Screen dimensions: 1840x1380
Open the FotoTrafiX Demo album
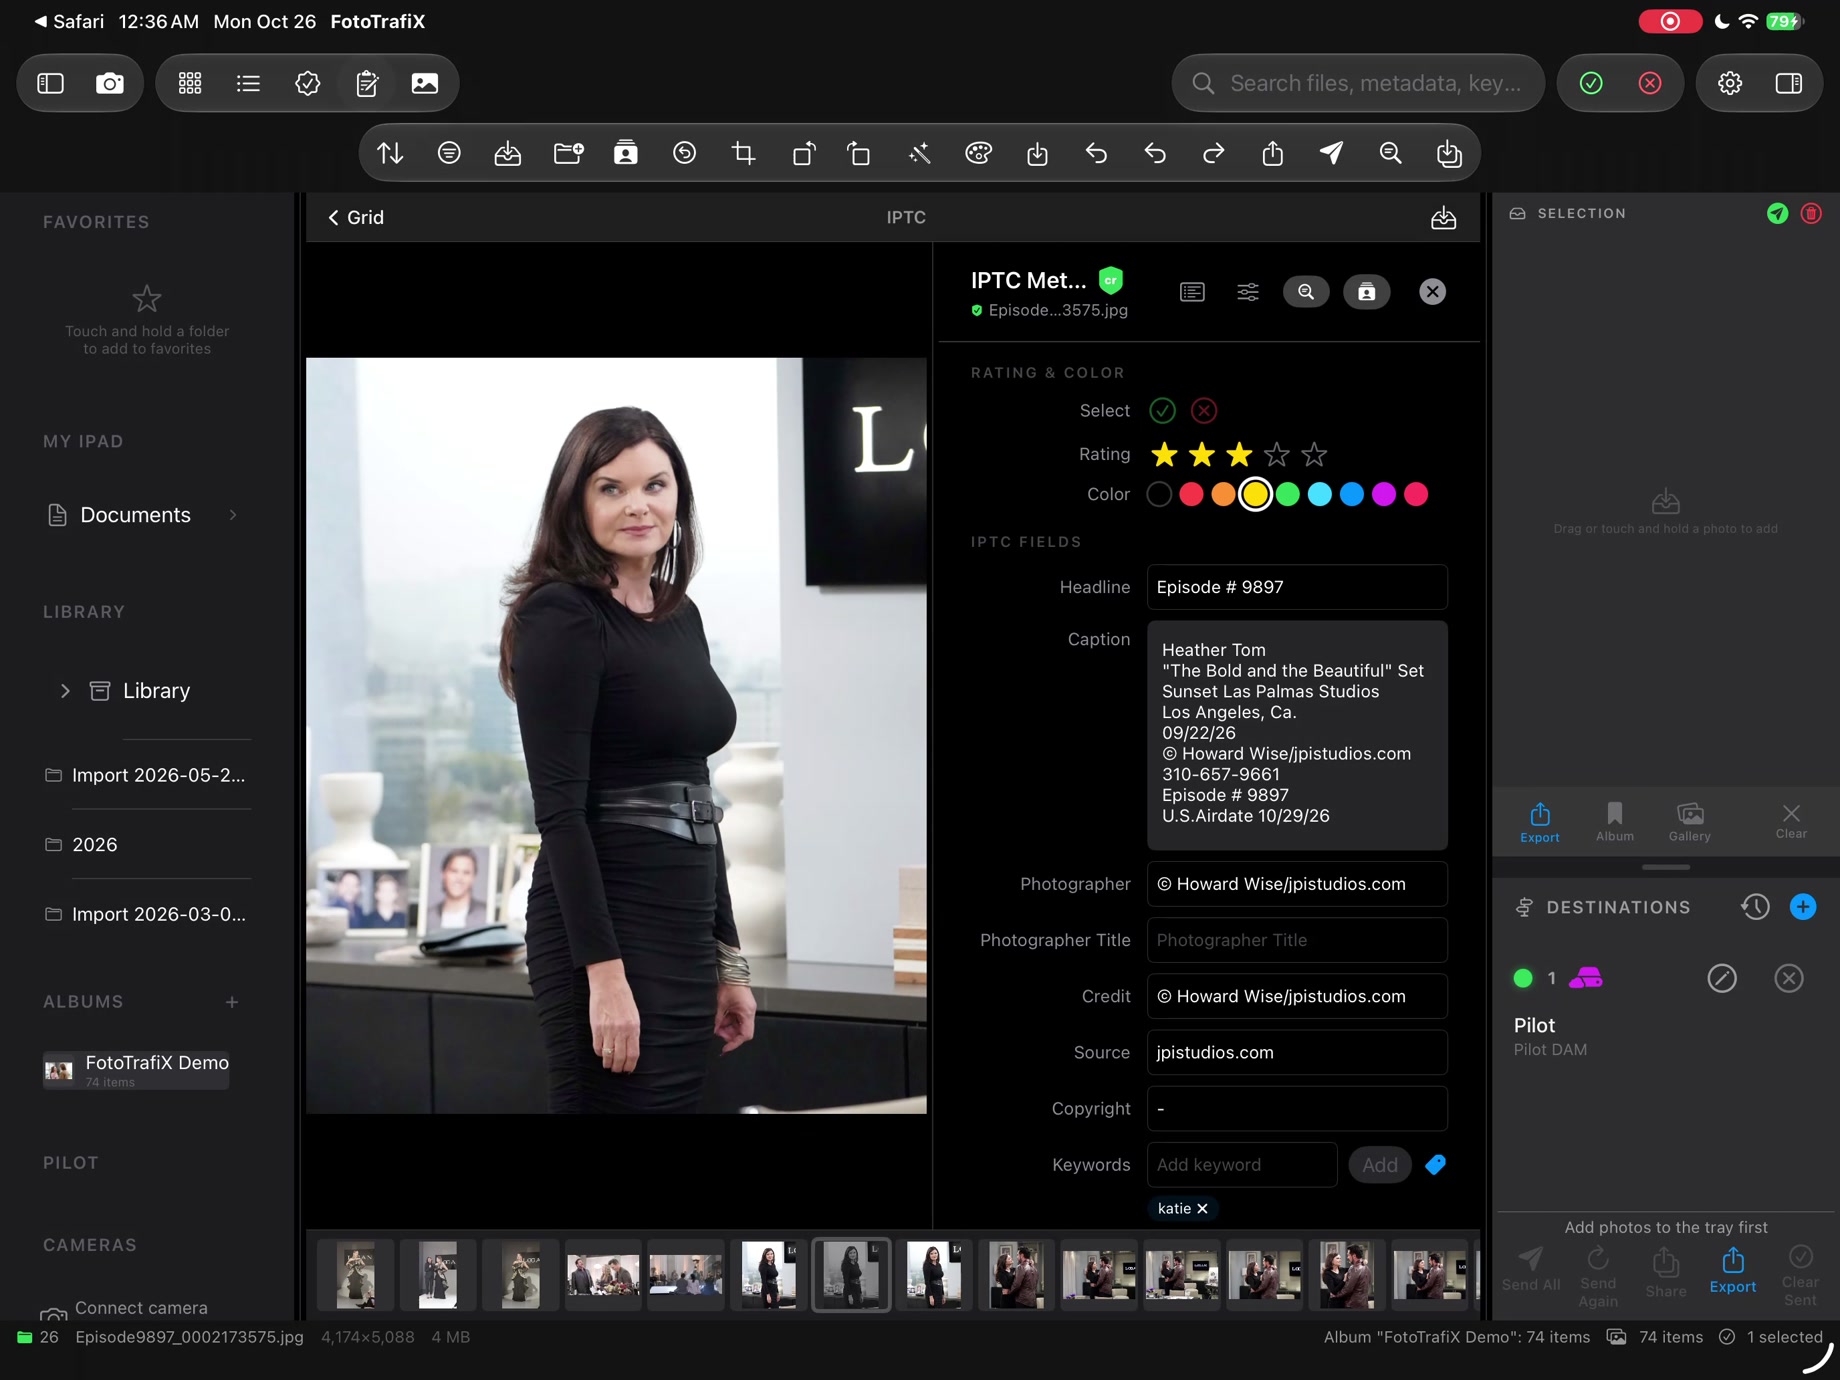click(x=137, y=1070)
